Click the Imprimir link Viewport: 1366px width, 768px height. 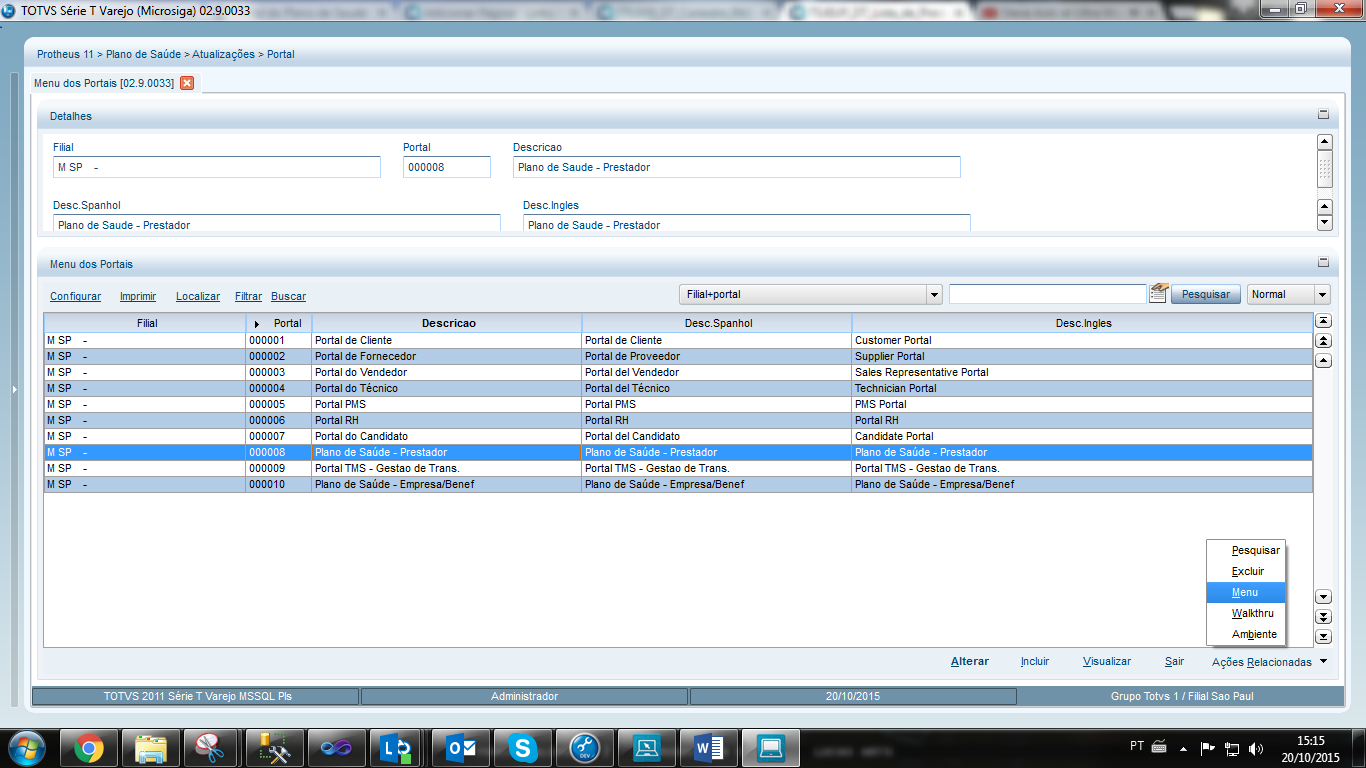coord(138,297)
